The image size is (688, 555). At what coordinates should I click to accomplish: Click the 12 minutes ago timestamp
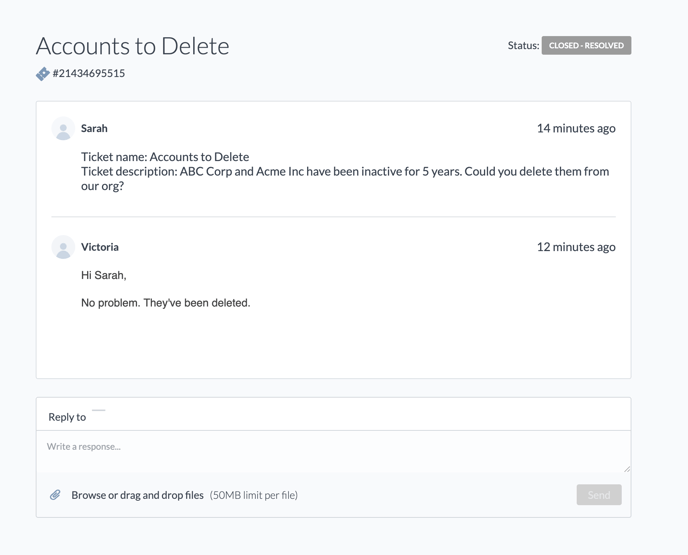[x=576, y=247]
